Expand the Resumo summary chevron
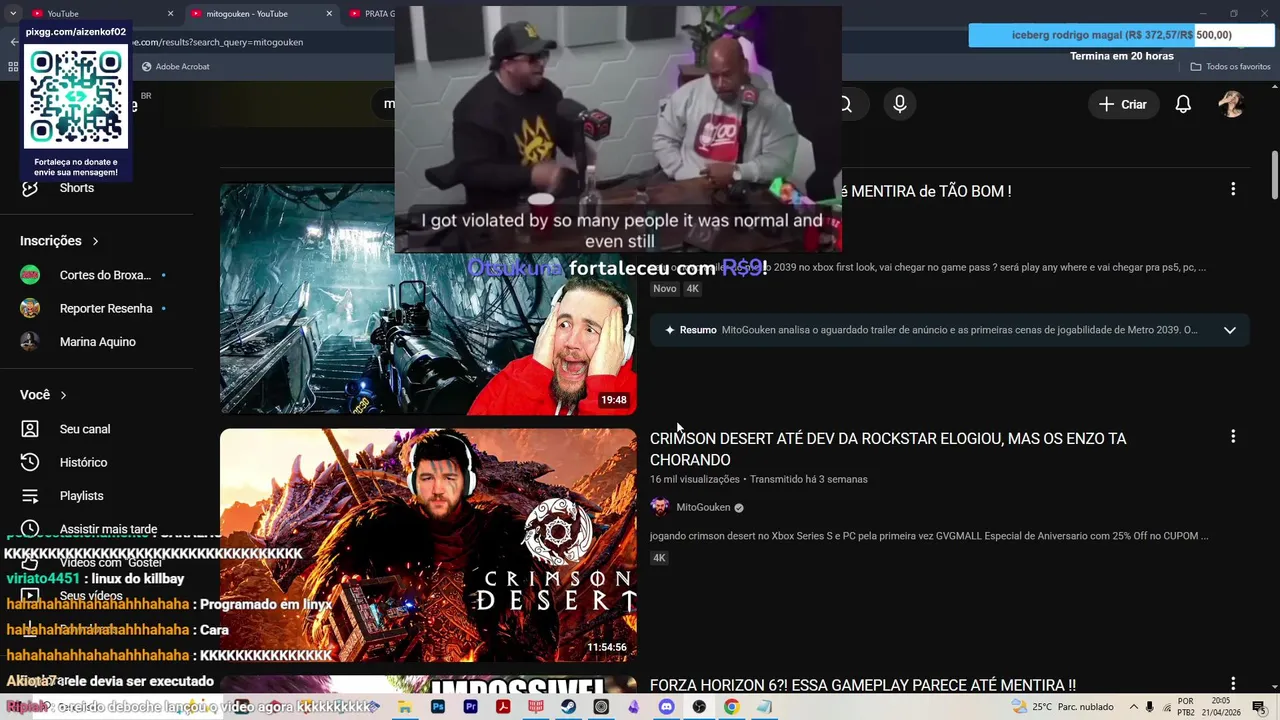The width and height of the screenshot is (1280, 720). coord(1230,330)
